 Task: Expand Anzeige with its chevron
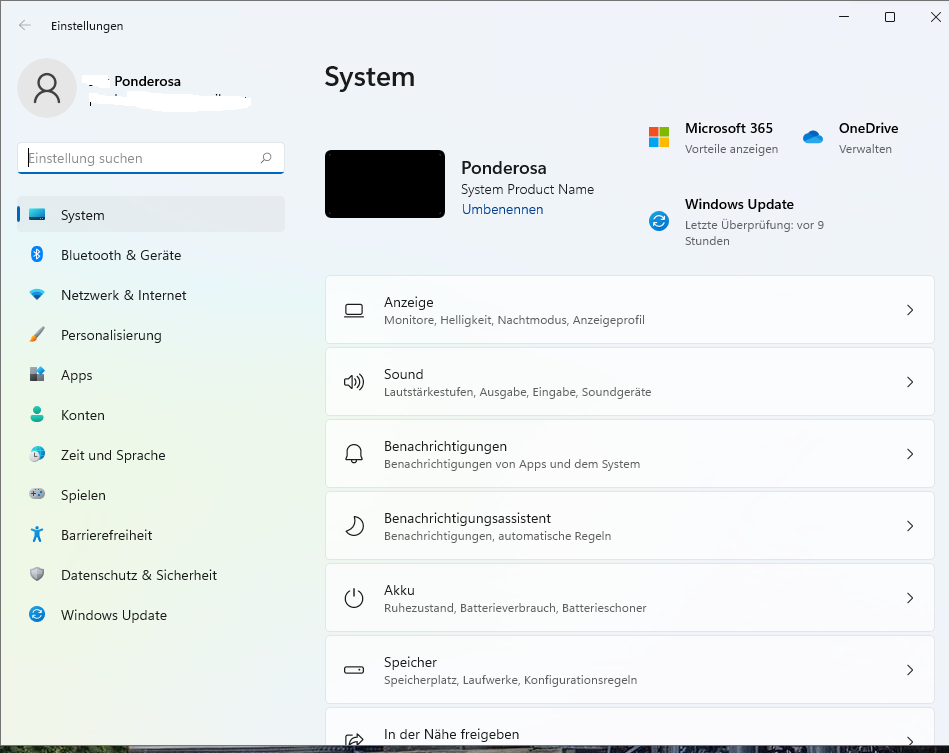910,310
